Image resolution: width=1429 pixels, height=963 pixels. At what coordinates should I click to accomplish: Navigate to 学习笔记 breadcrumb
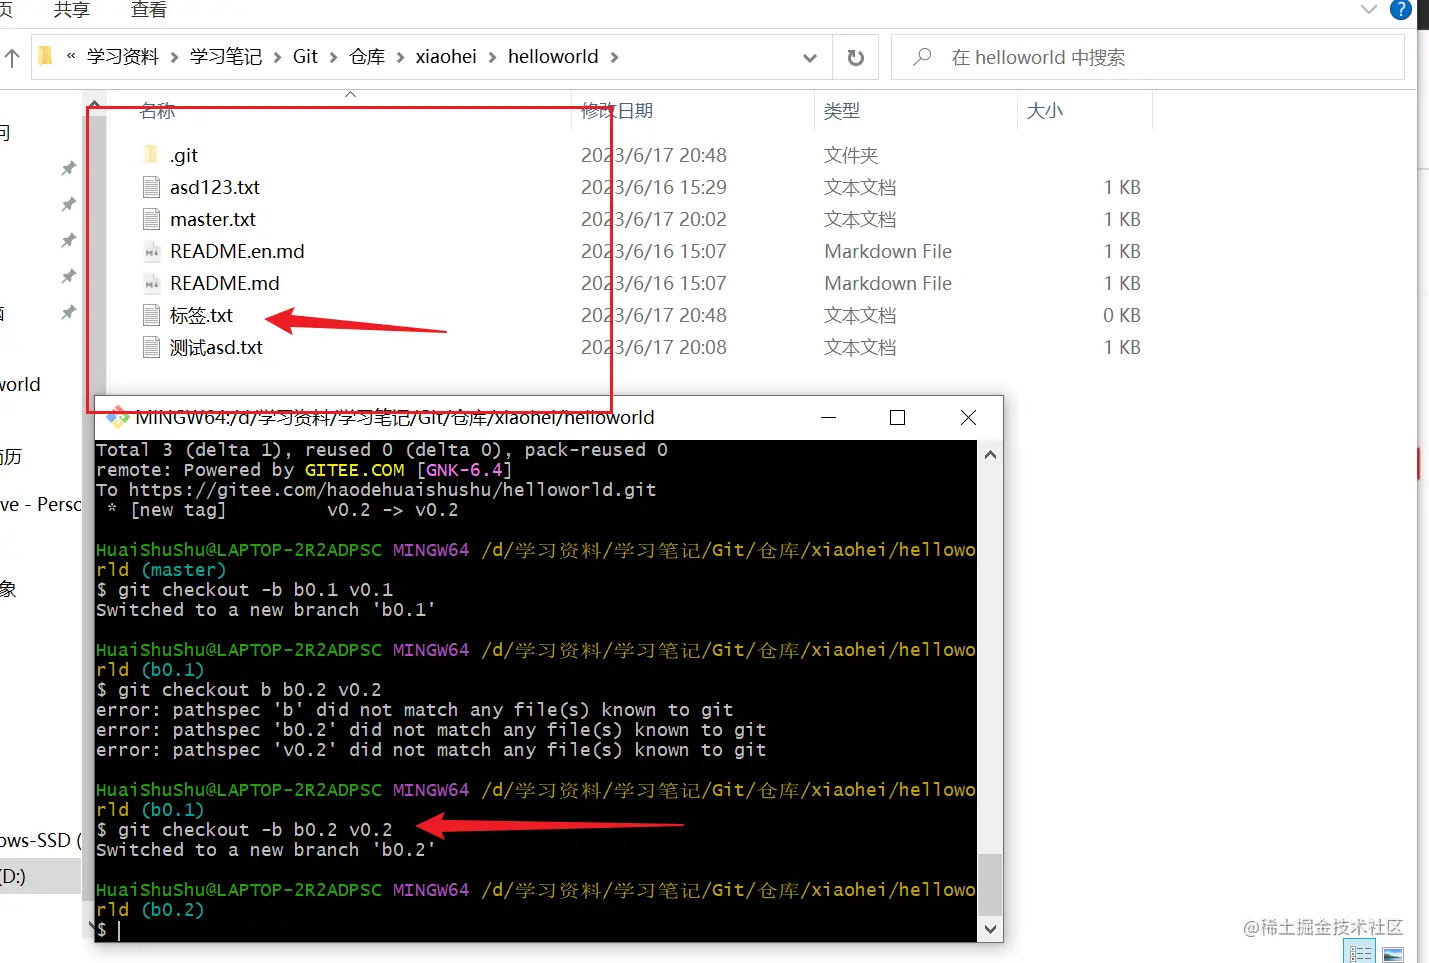click(x=226, y=57)
